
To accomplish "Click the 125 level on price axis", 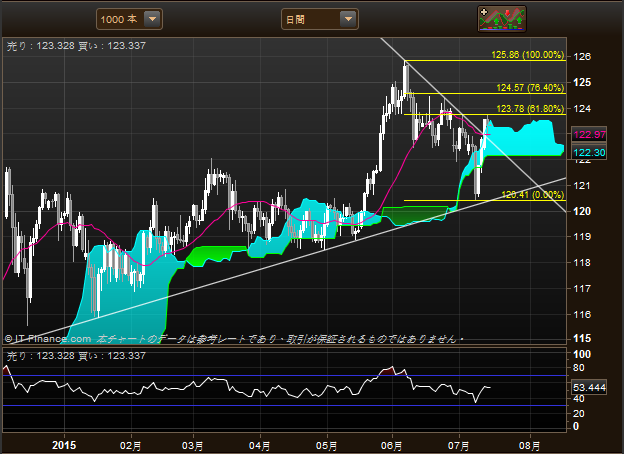I will (582, 82).
